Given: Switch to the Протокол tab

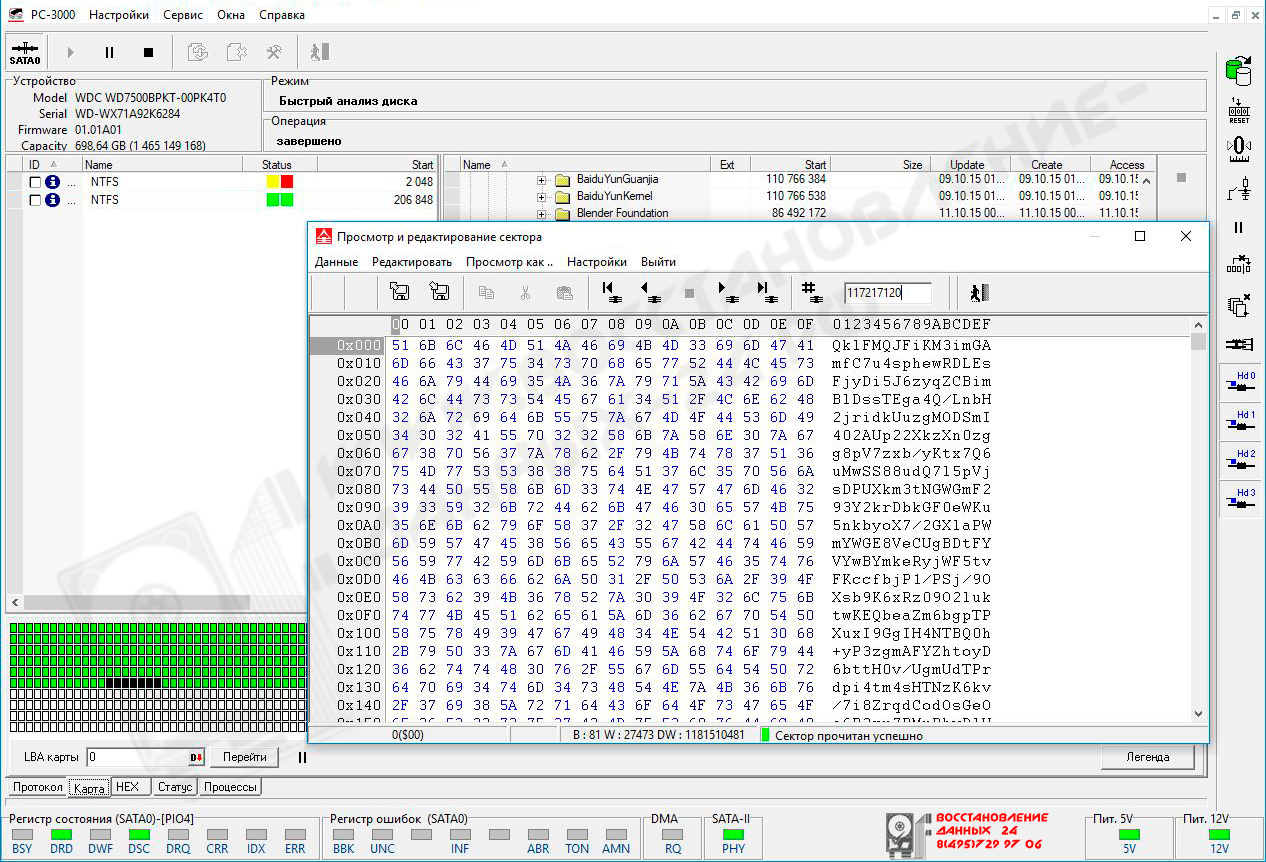Looking at the screenshot, I should coord(38,787).
